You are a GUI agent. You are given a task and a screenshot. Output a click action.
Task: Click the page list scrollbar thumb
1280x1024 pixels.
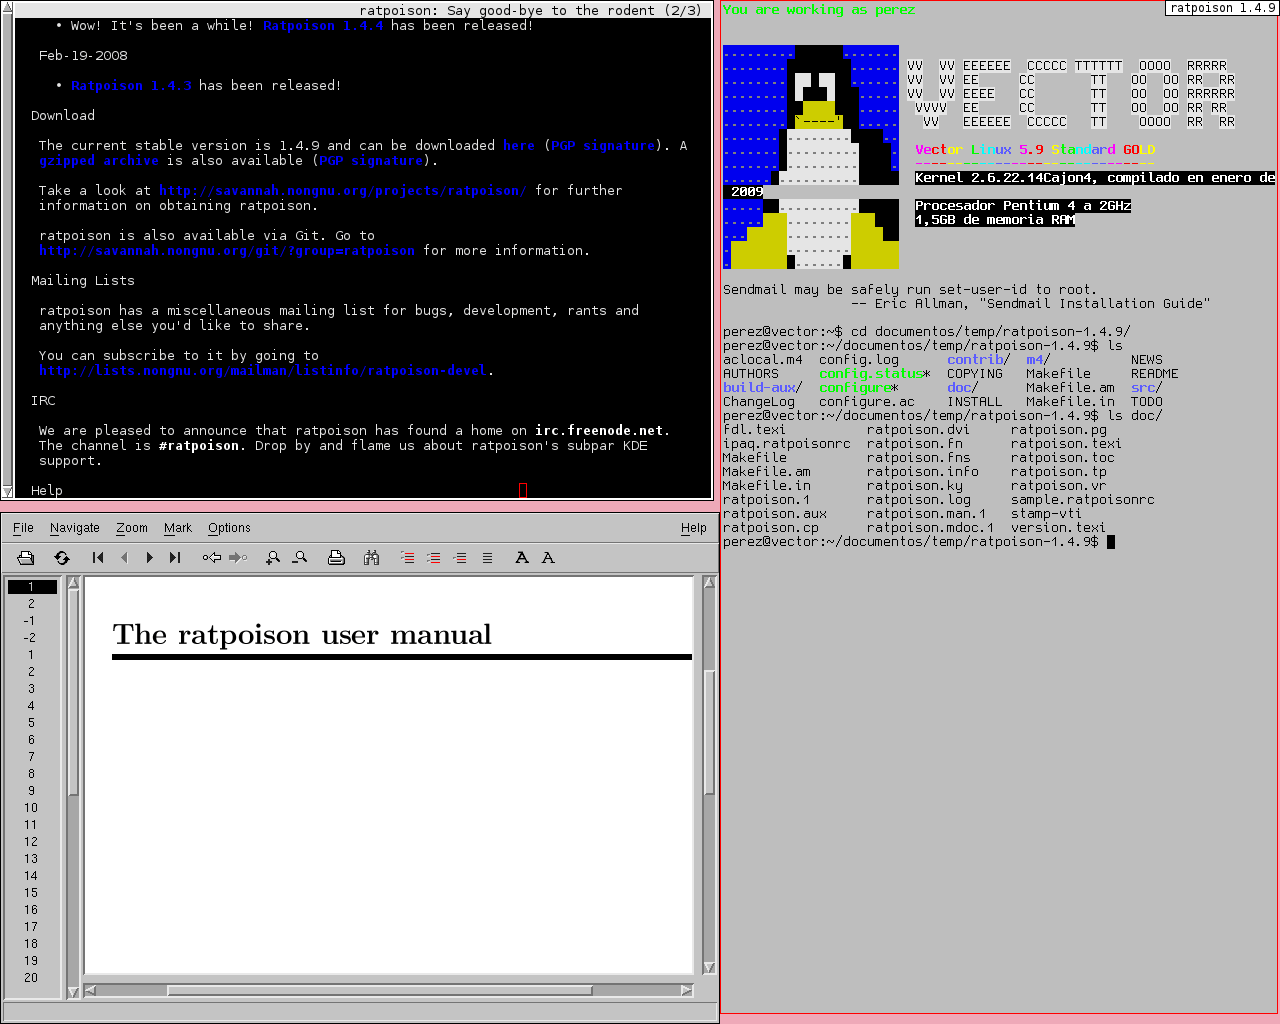pos(73,693)
